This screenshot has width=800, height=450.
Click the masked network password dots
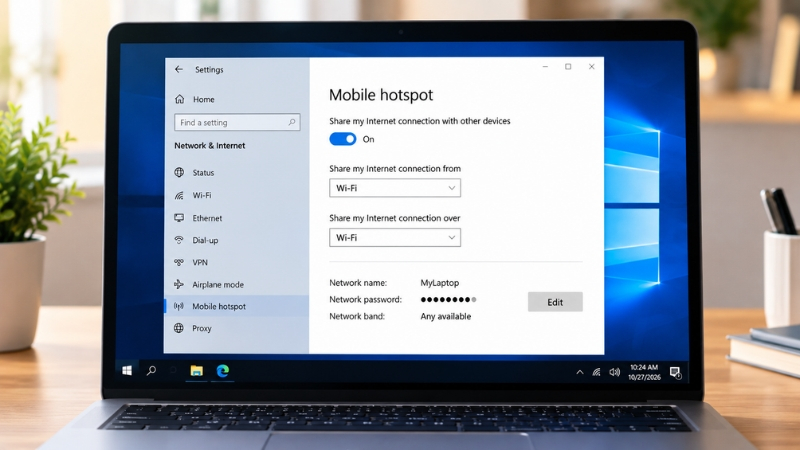click(x=448, y=299)
